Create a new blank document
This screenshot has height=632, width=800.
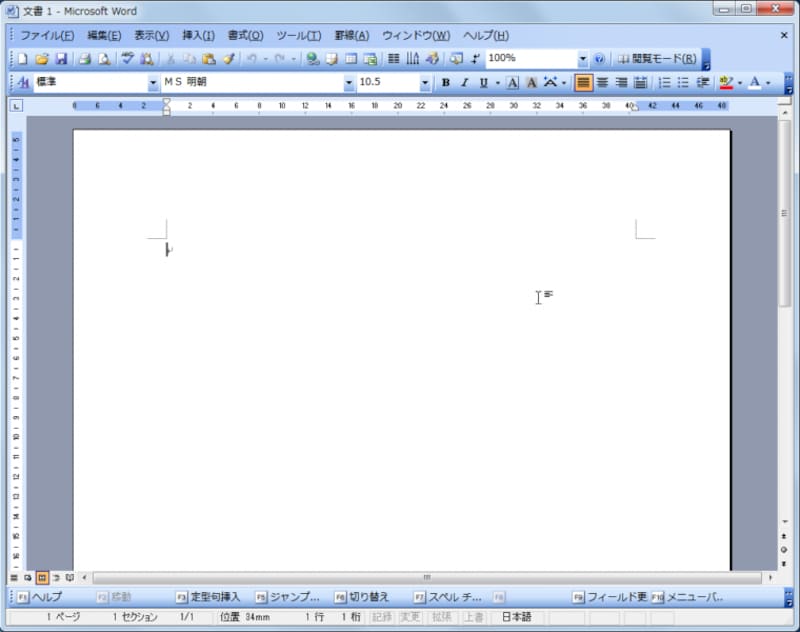pyautogui.click(x=22, y=58)
